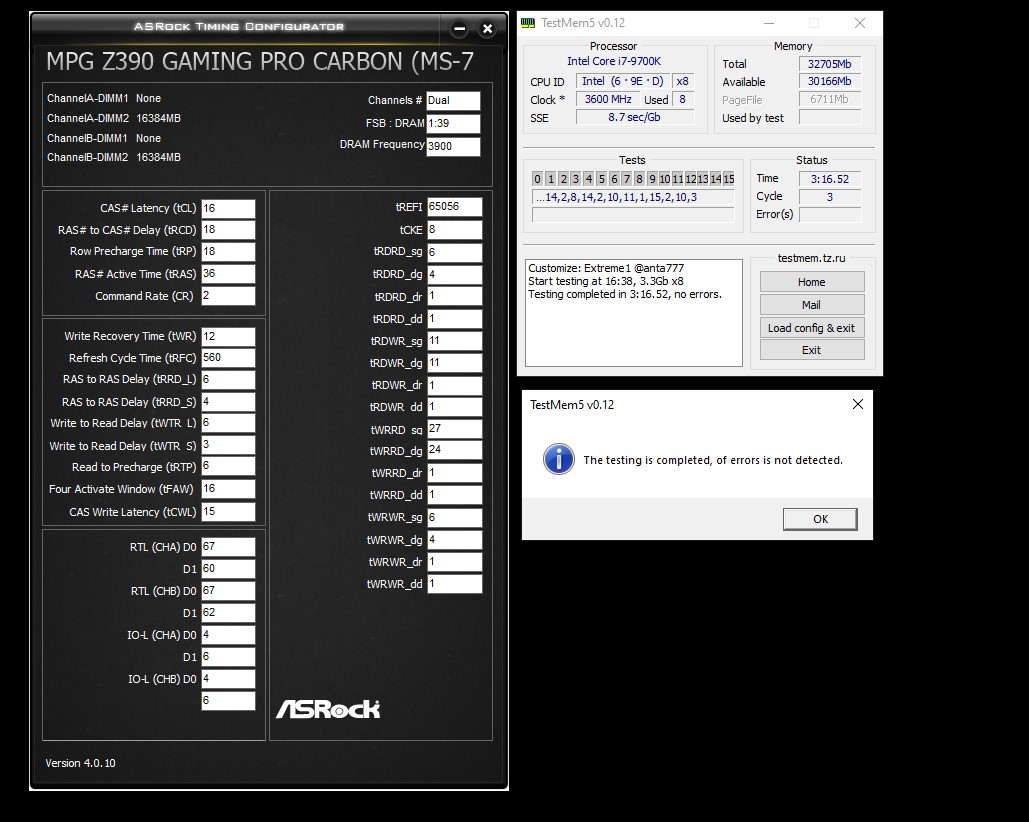Click the Version 4.0.10 label

(x=80, y=763)
